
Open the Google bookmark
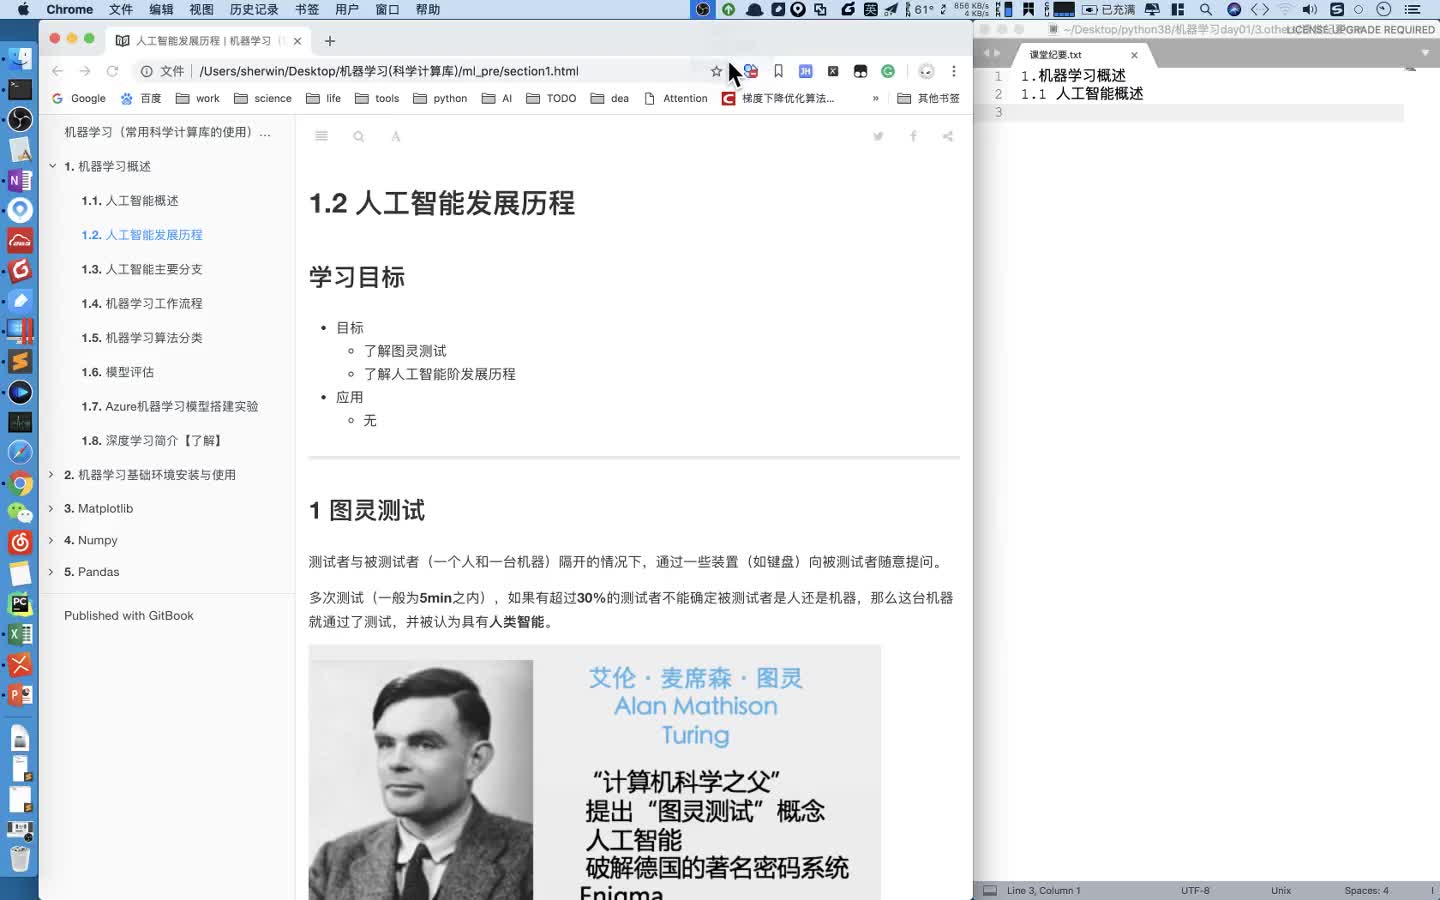point(79,98)
